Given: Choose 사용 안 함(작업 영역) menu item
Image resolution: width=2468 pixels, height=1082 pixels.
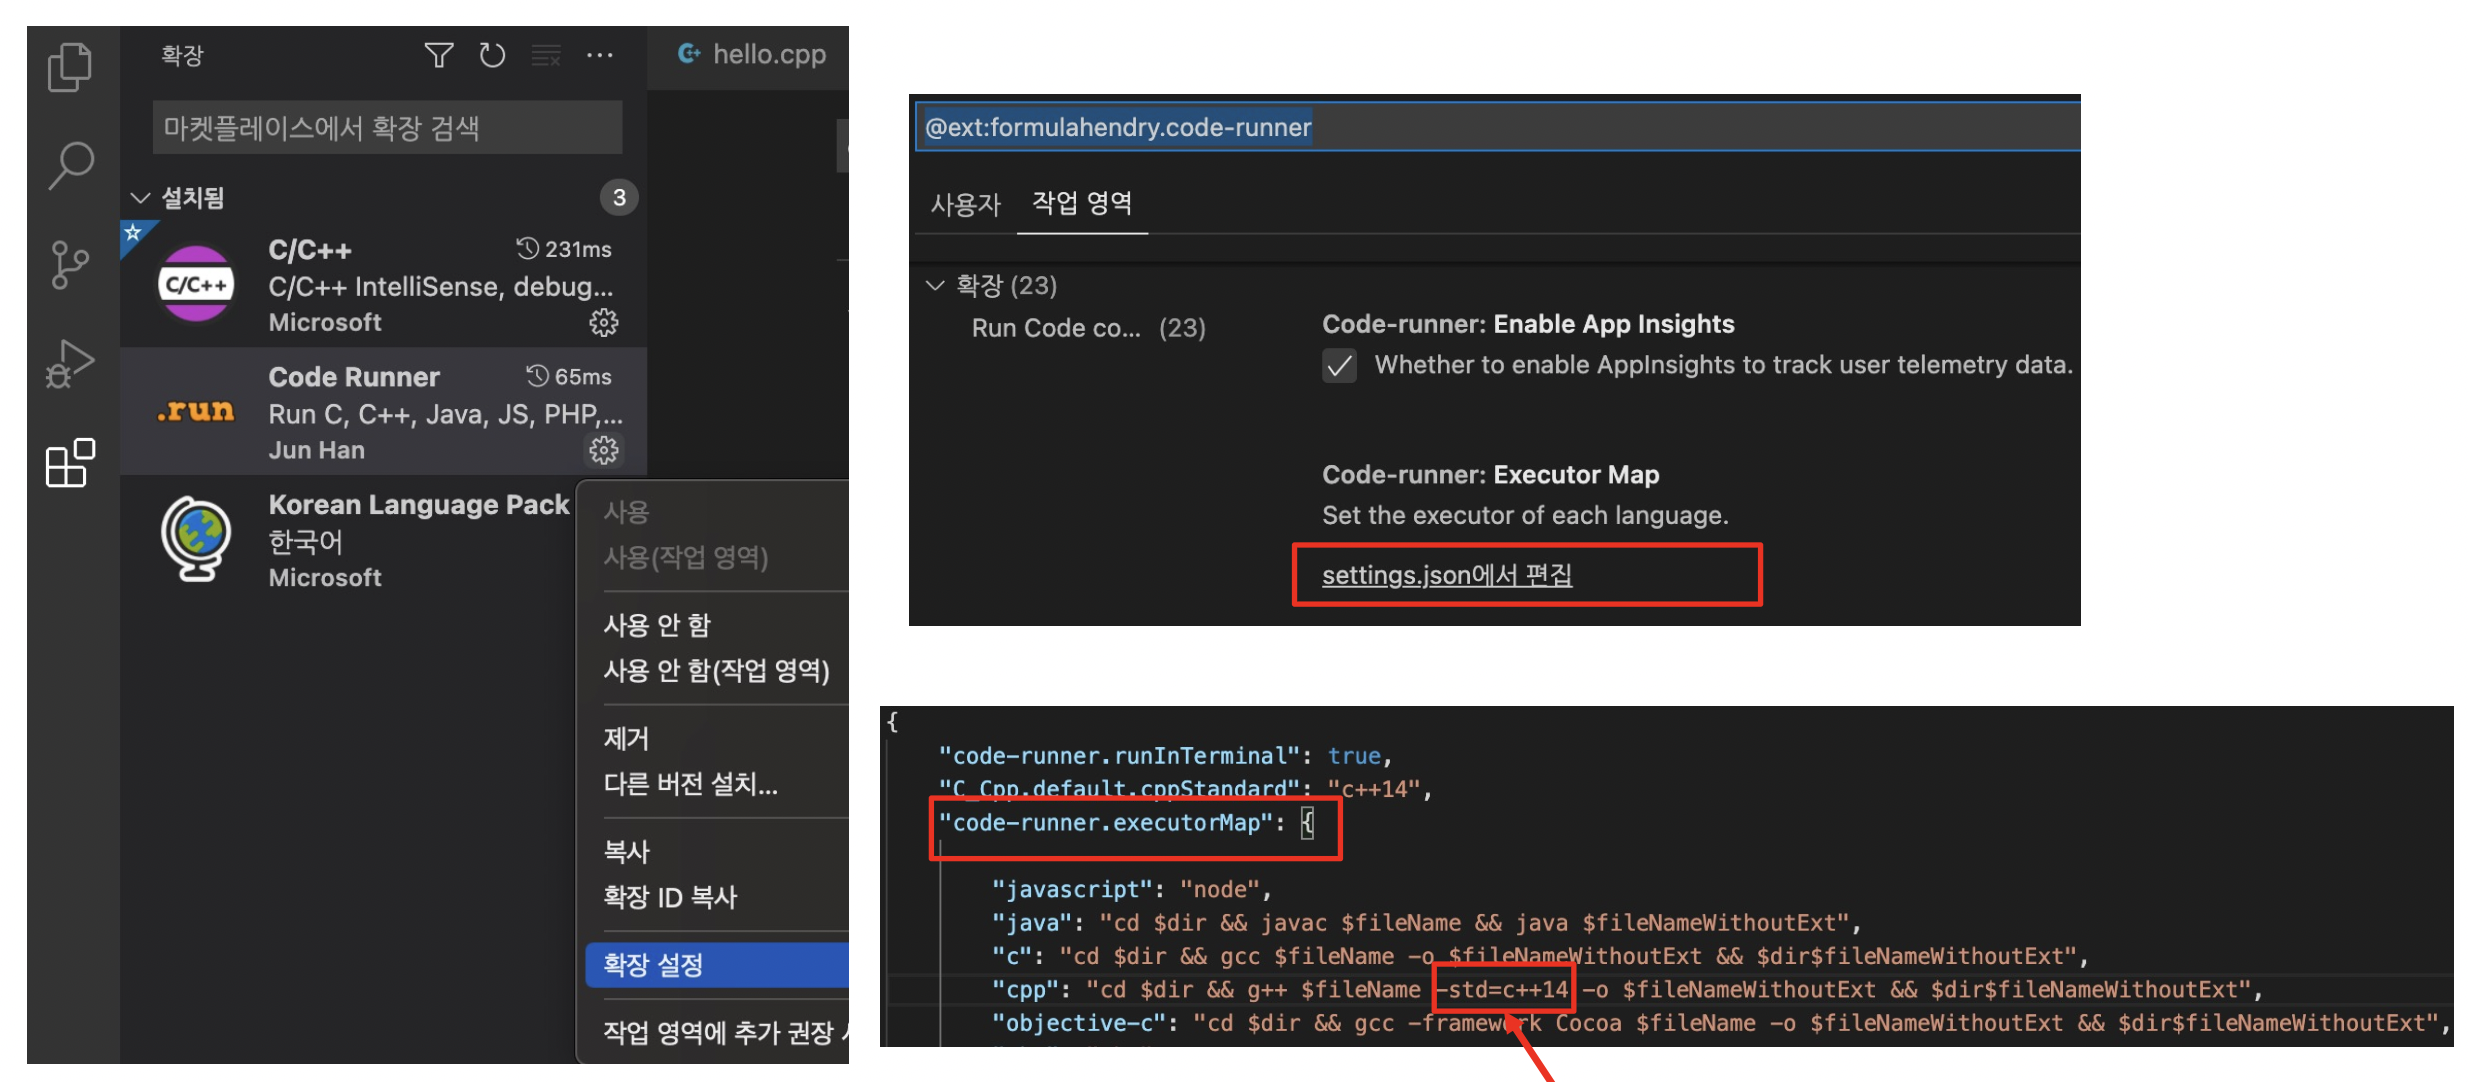Looking at the screenshot, I should 716,670.
